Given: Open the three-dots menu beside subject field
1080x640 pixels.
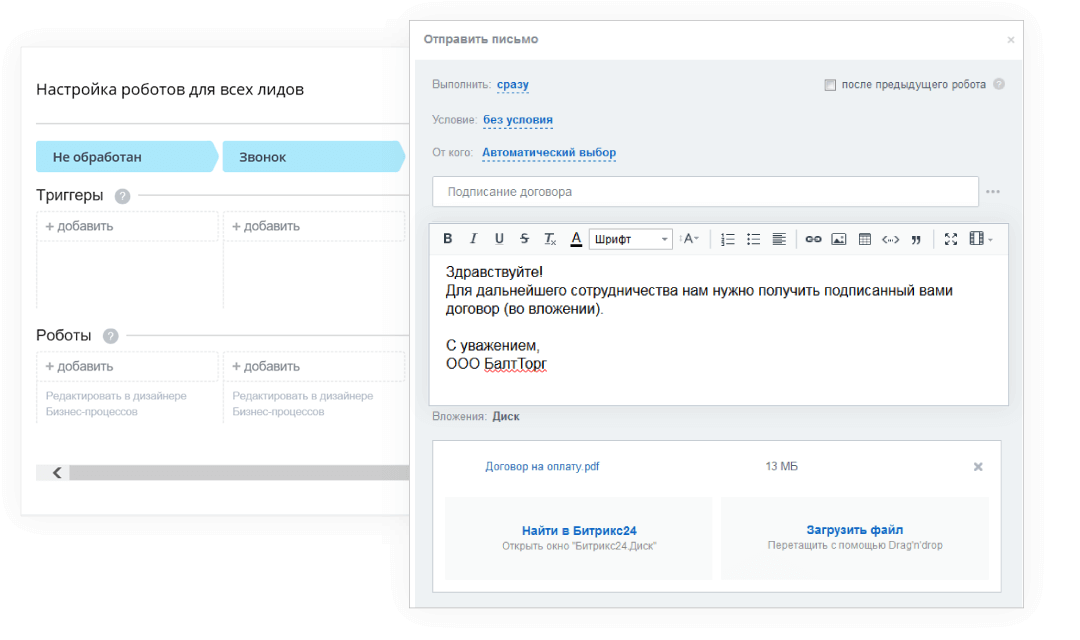Looking at the screenshot, I should point(993,192).
